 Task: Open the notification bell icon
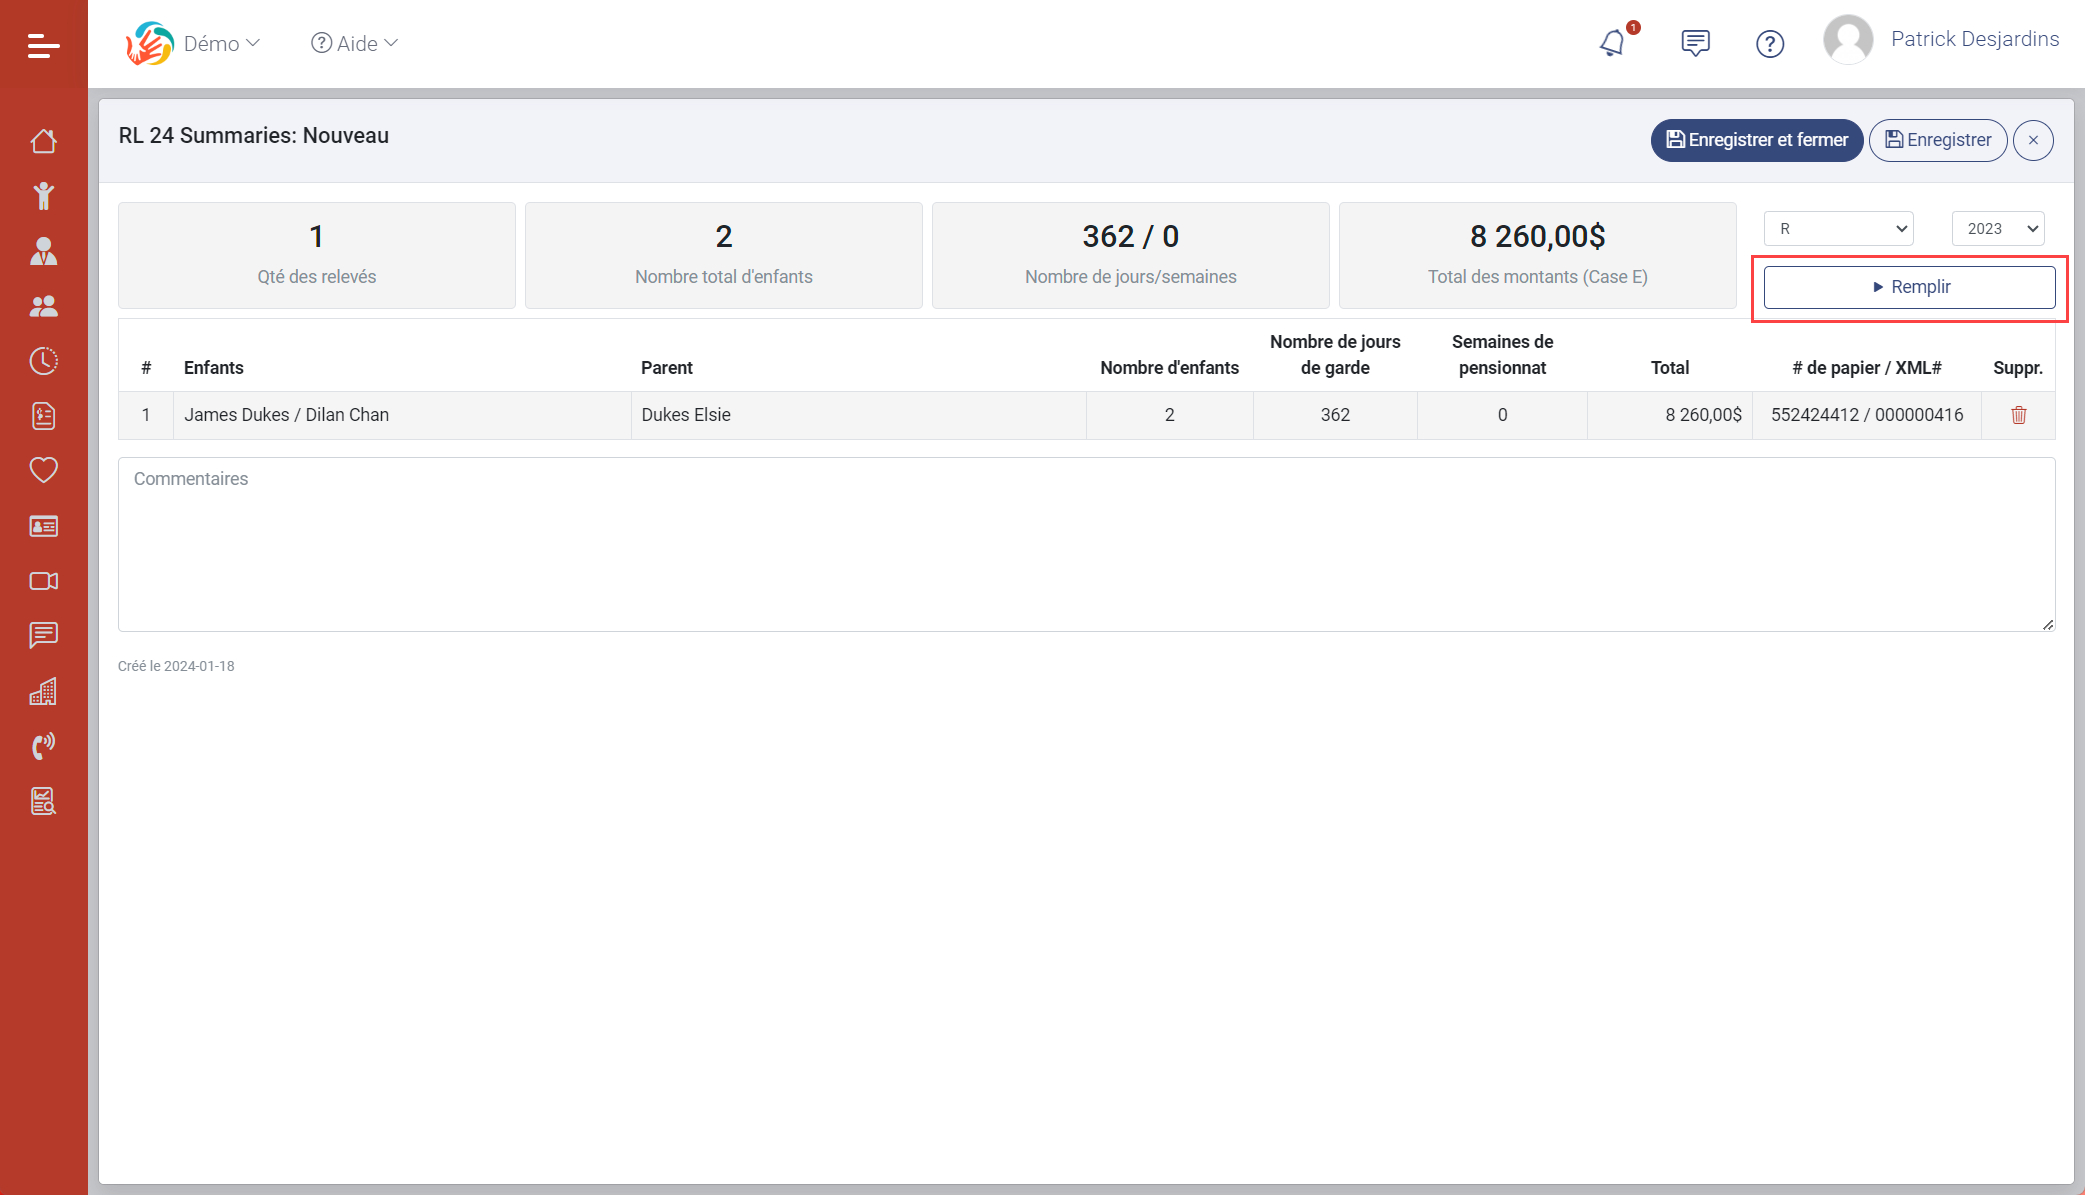pos(1612,43)
